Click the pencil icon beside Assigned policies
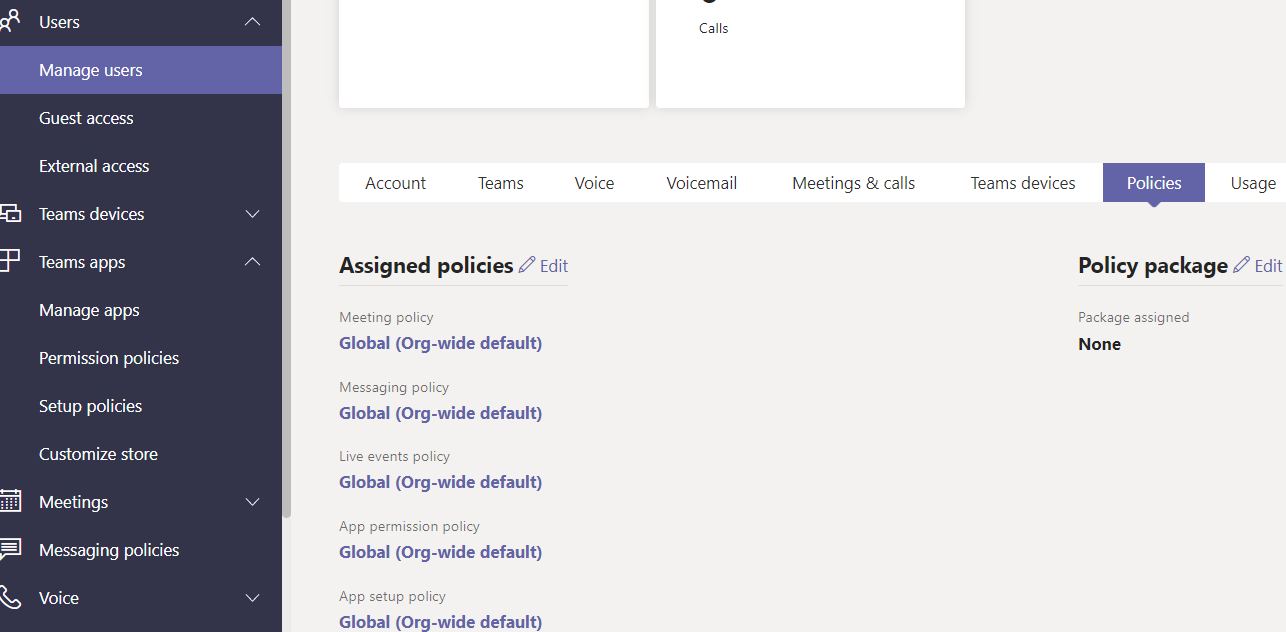The height and width of the screenshot is (632, 1286). click(528, 265)
